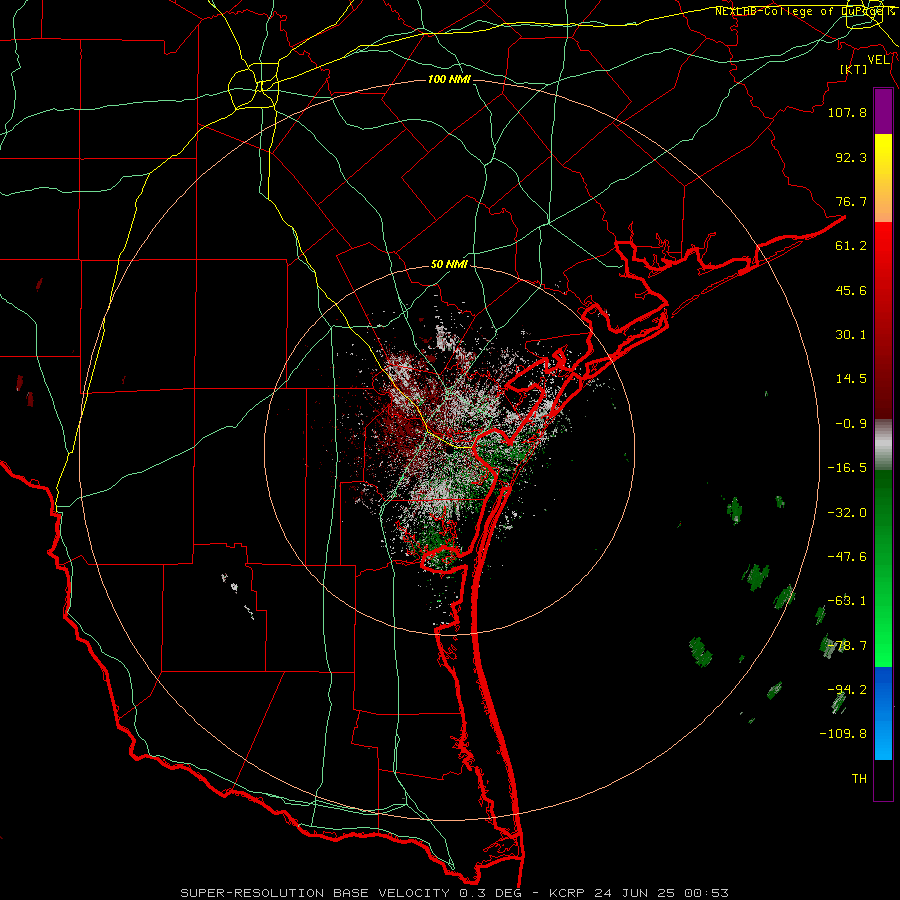900x900 pixels.
Task: Click the purple segment of the color bar
Action: pyautogui.click(x=883, y=112)
